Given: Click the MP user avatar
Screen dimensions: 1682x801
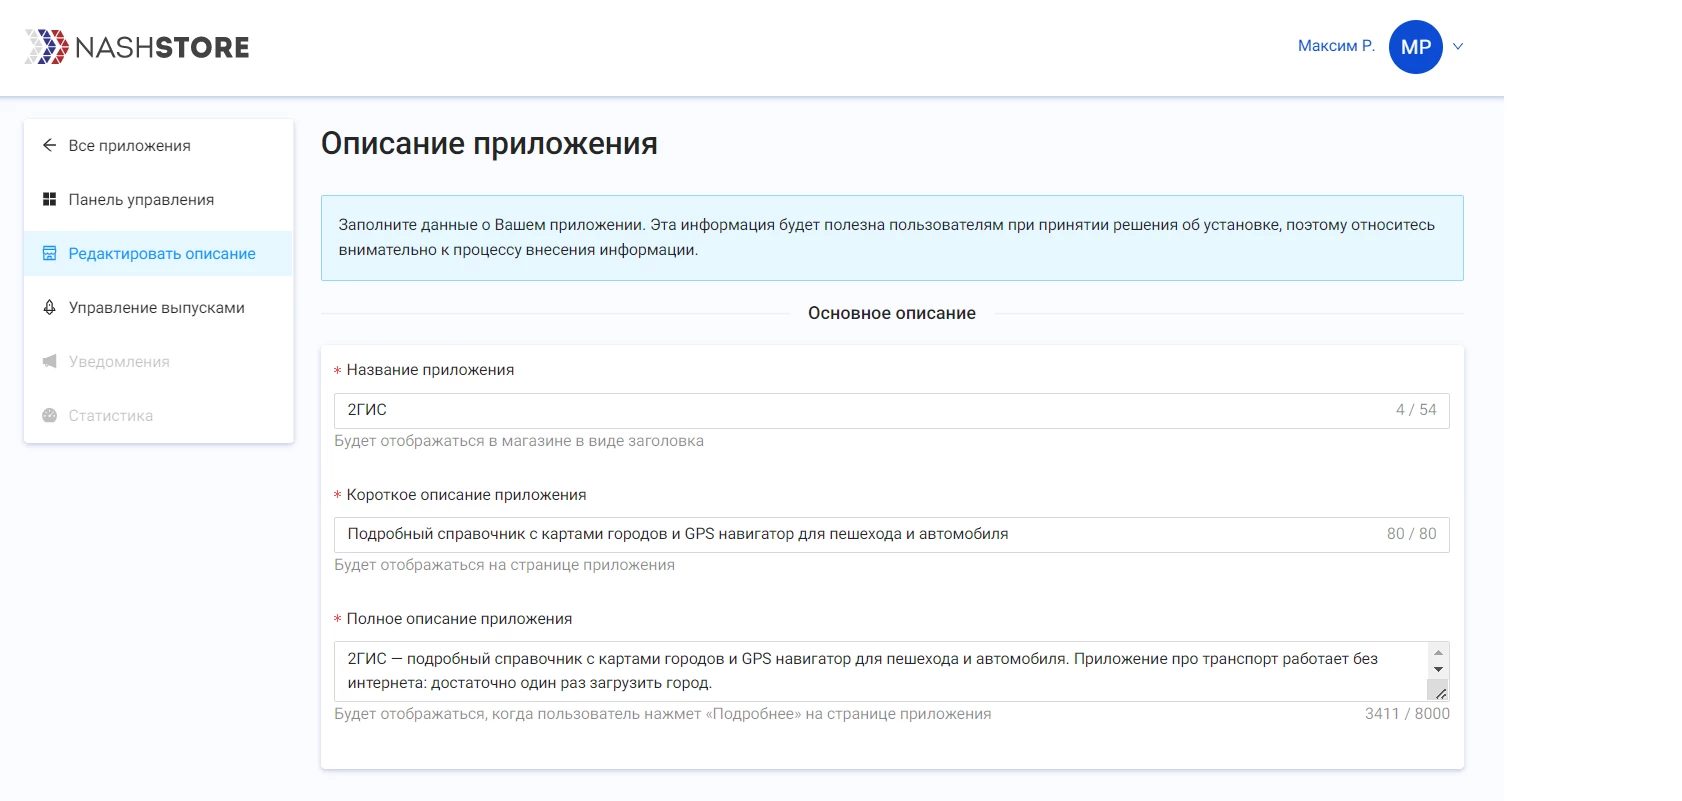Looking at the screenshot, I should [1415, 47].
